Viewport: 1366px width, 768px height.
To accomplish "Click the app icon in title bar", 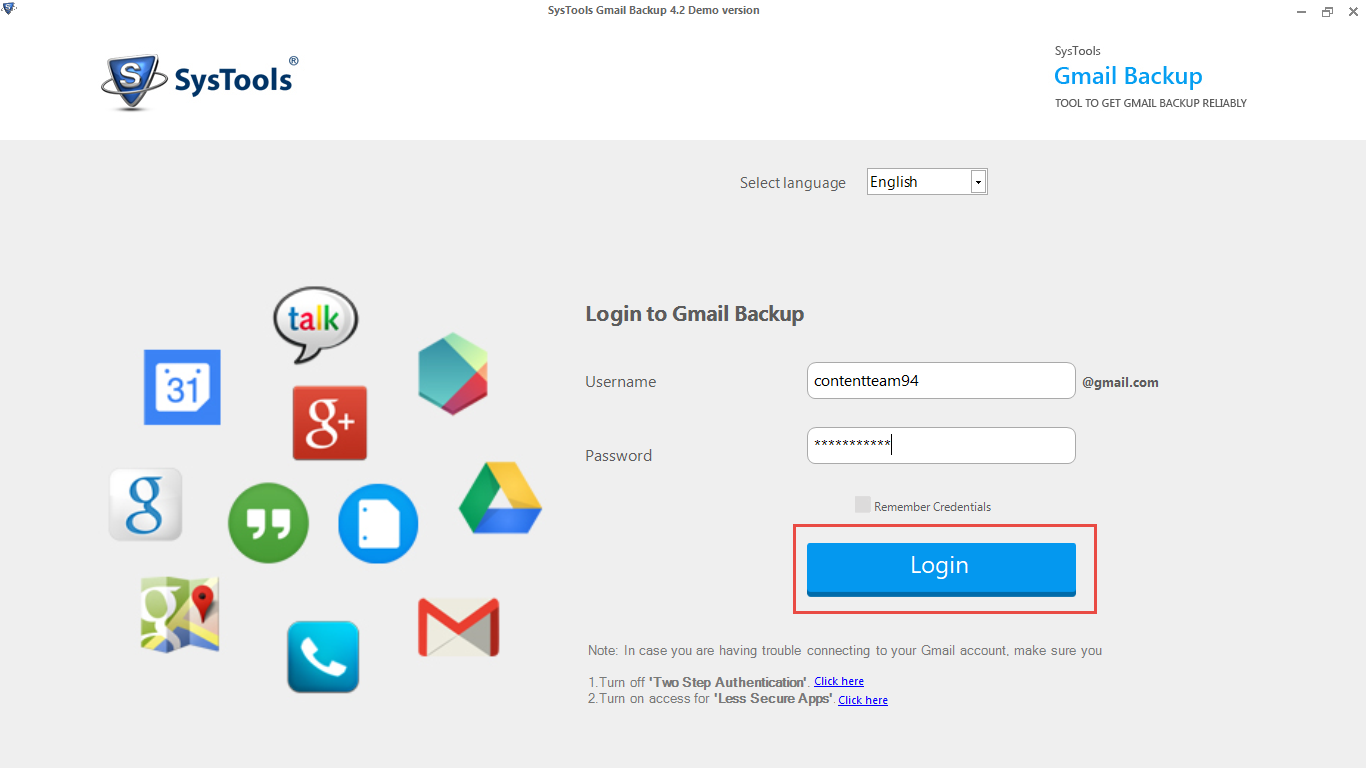I will tap(9, 10).
